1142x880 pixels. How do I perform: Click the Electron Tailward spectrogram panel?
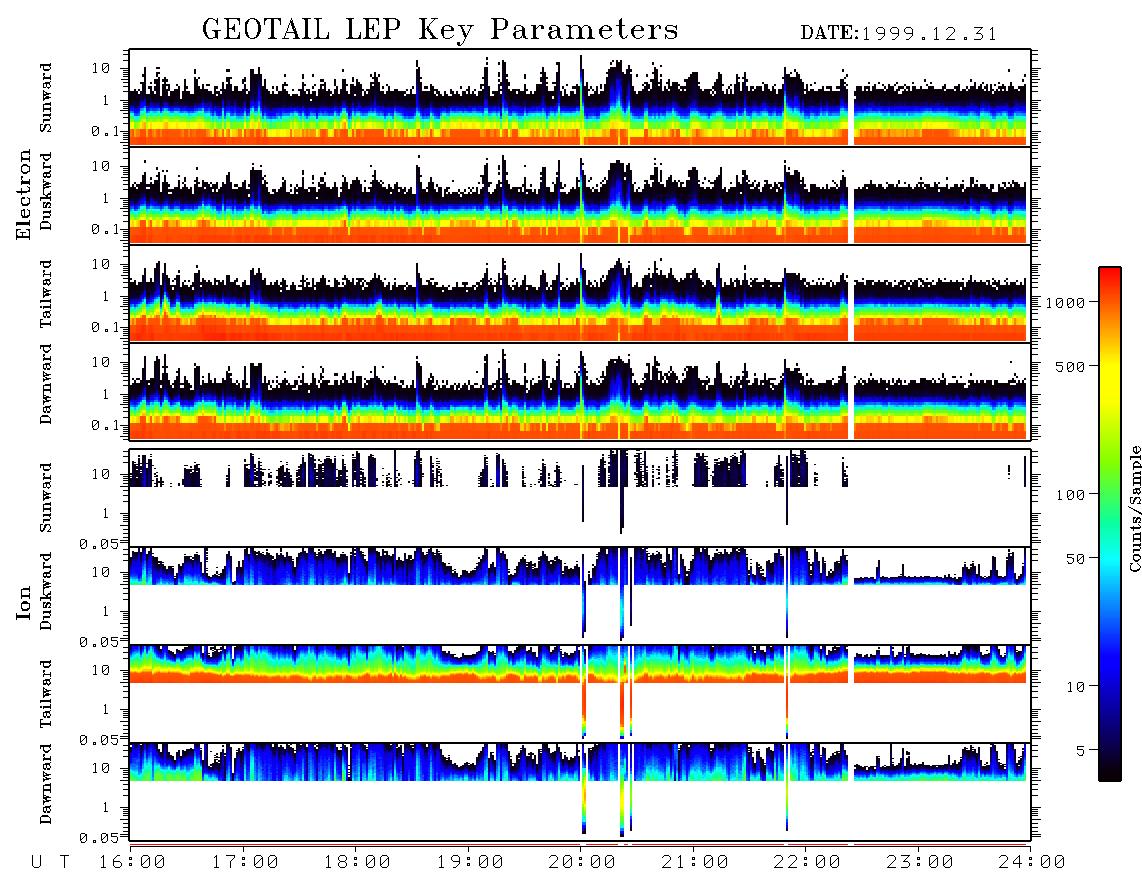(x=580, y=294)
